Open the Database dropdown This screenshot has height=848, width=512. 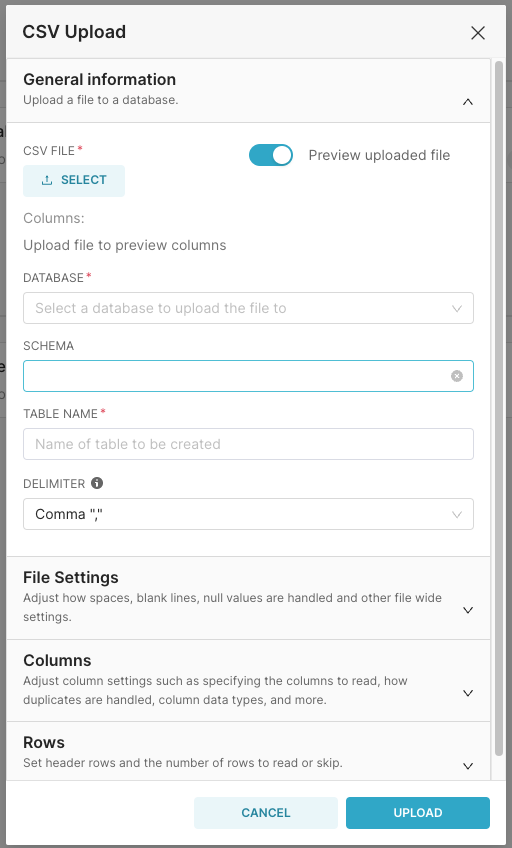(248, 308)
